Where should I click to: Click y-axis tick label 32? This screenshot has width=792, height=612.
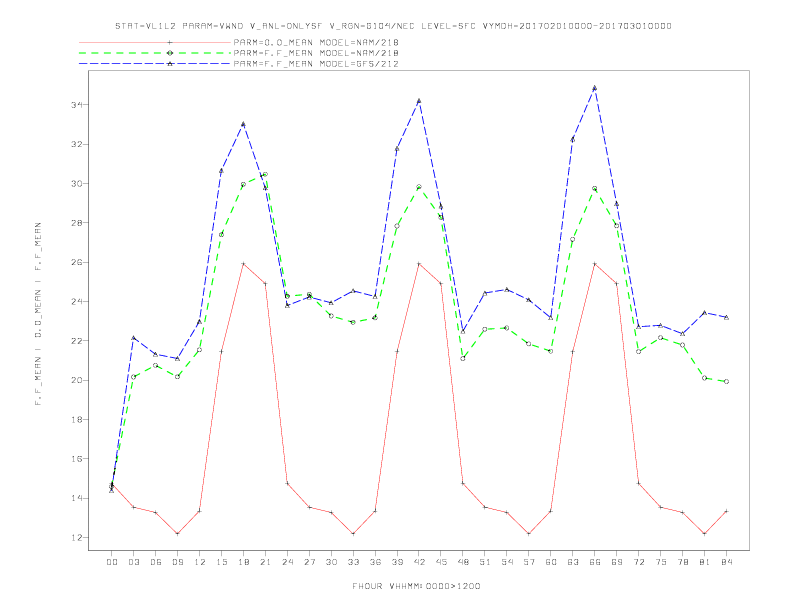[x=77, y=144]
